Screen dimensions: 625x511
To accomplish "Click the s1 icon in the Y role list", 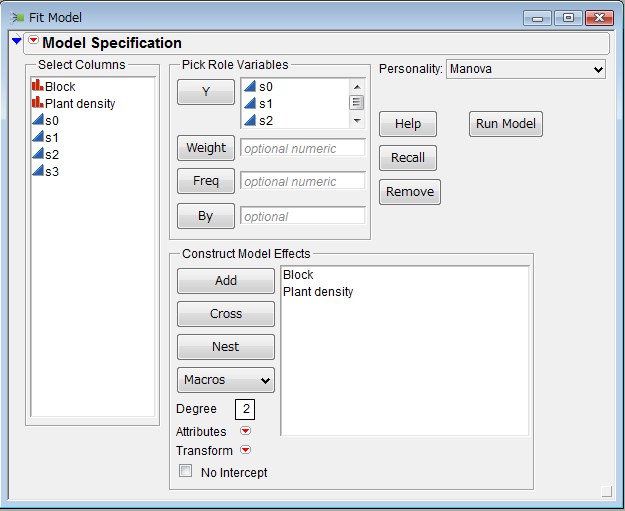I will (250, 103).
